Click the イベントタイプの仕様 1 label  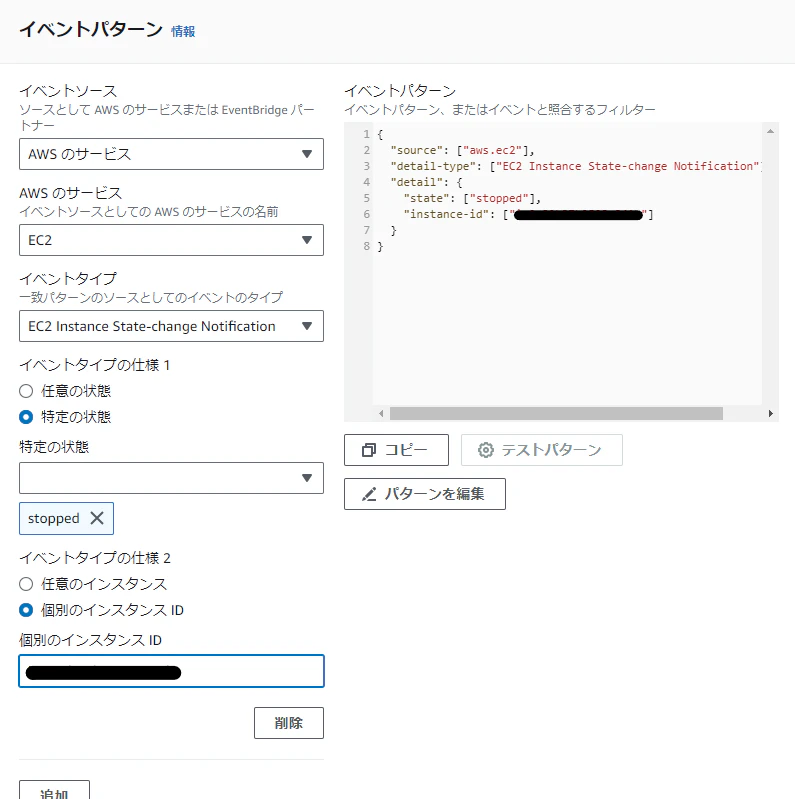pos(95,365)
